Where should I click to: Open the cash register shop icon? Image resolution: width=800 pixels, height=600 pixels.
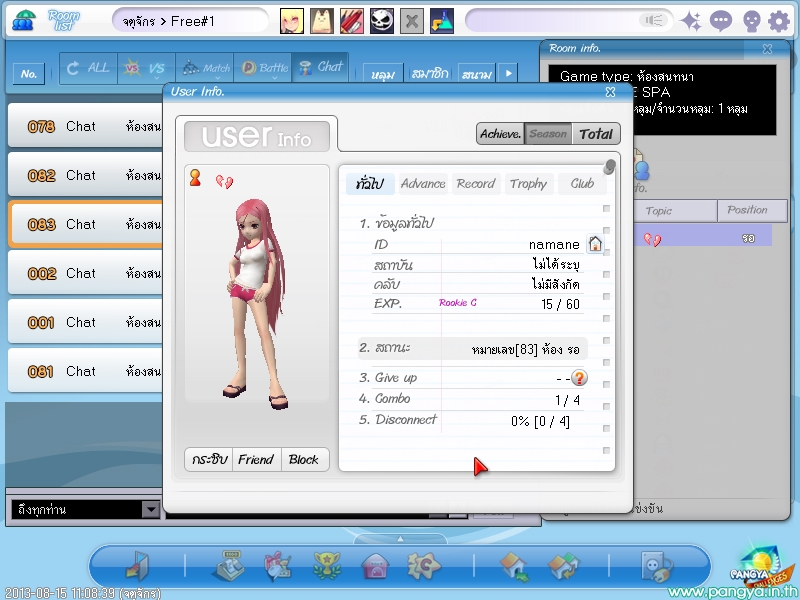[x=228, y=566]
